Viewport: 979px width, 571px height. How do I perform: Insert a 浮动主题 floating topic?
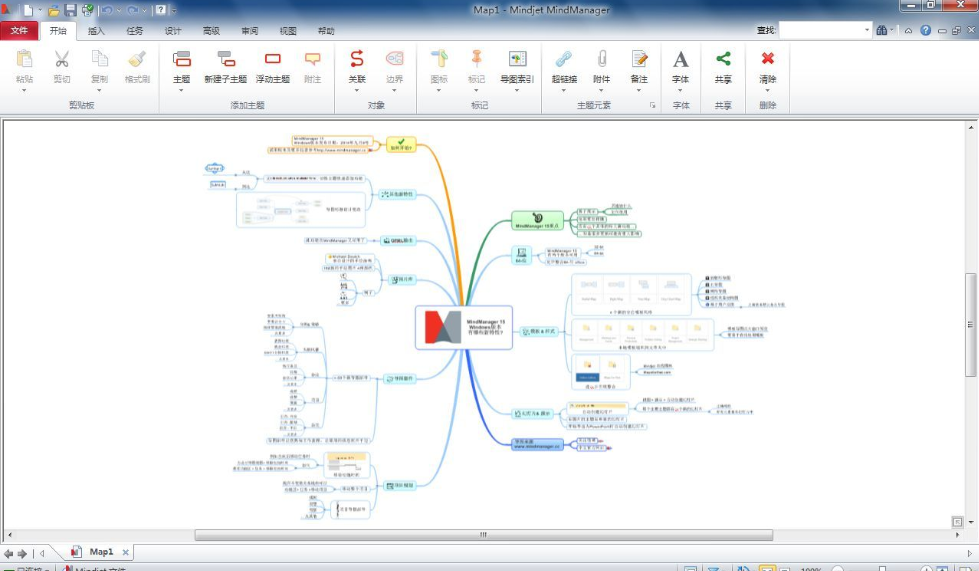click(x=273, y=60)
